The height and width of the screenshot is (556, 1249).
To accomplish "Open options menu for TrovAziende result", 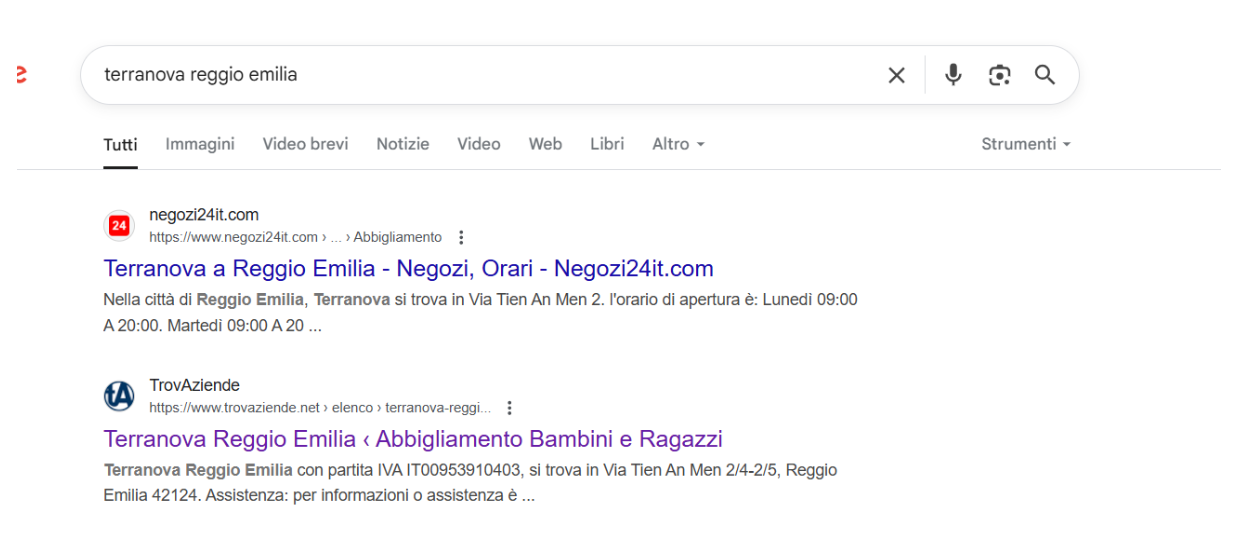I will tap(510, 408).
